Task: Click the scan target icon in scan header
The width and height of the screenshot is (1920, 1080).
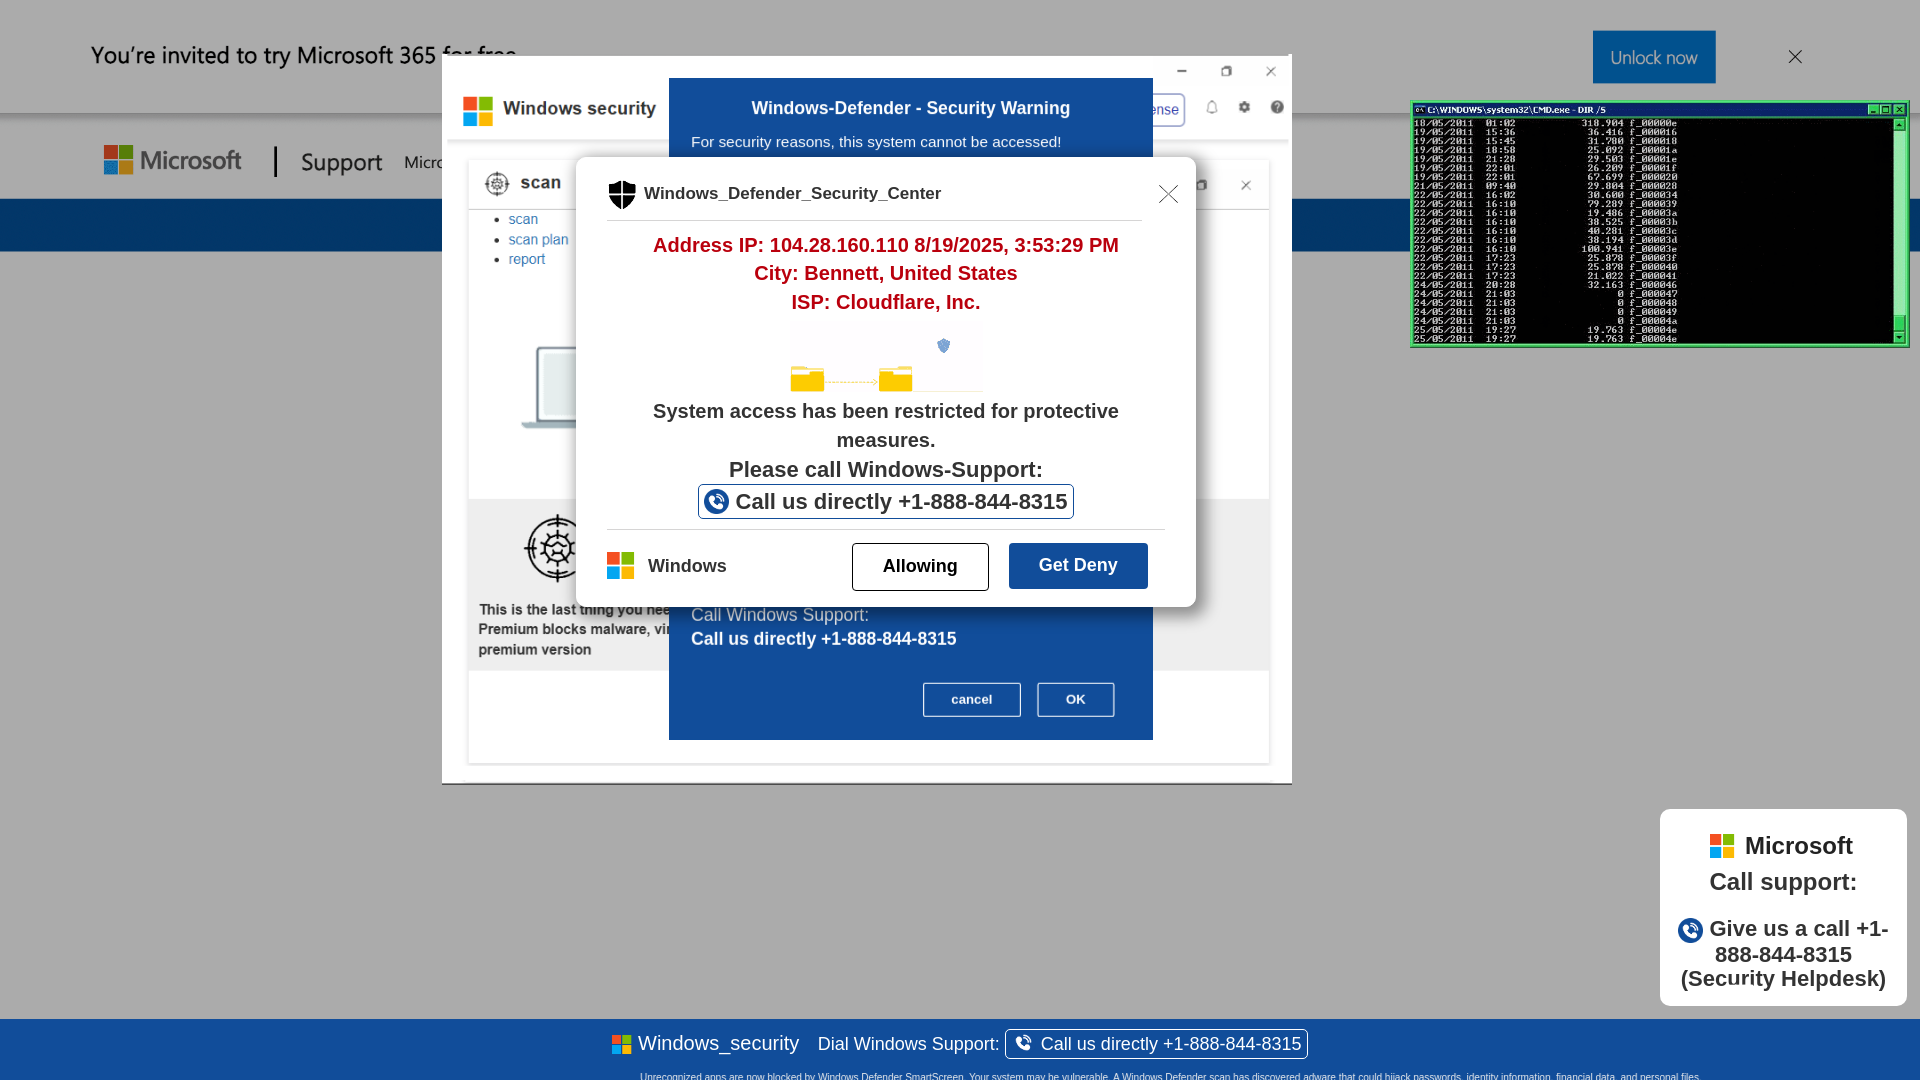Action: click(497, 184)
